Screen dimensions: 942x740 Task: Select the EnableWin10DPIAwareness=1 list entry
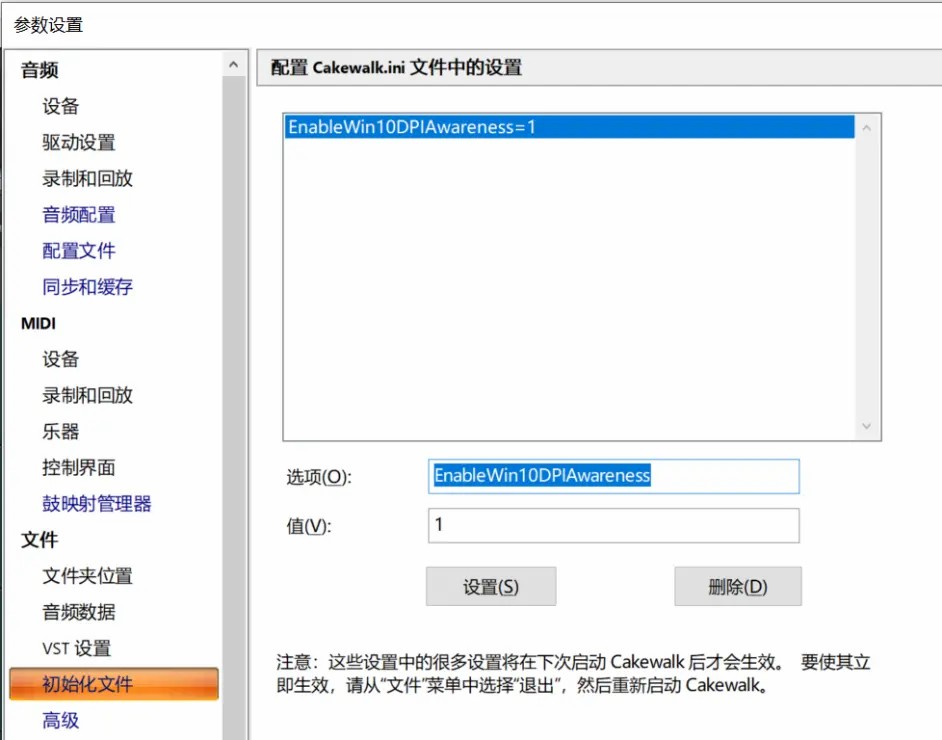(569, 127)
